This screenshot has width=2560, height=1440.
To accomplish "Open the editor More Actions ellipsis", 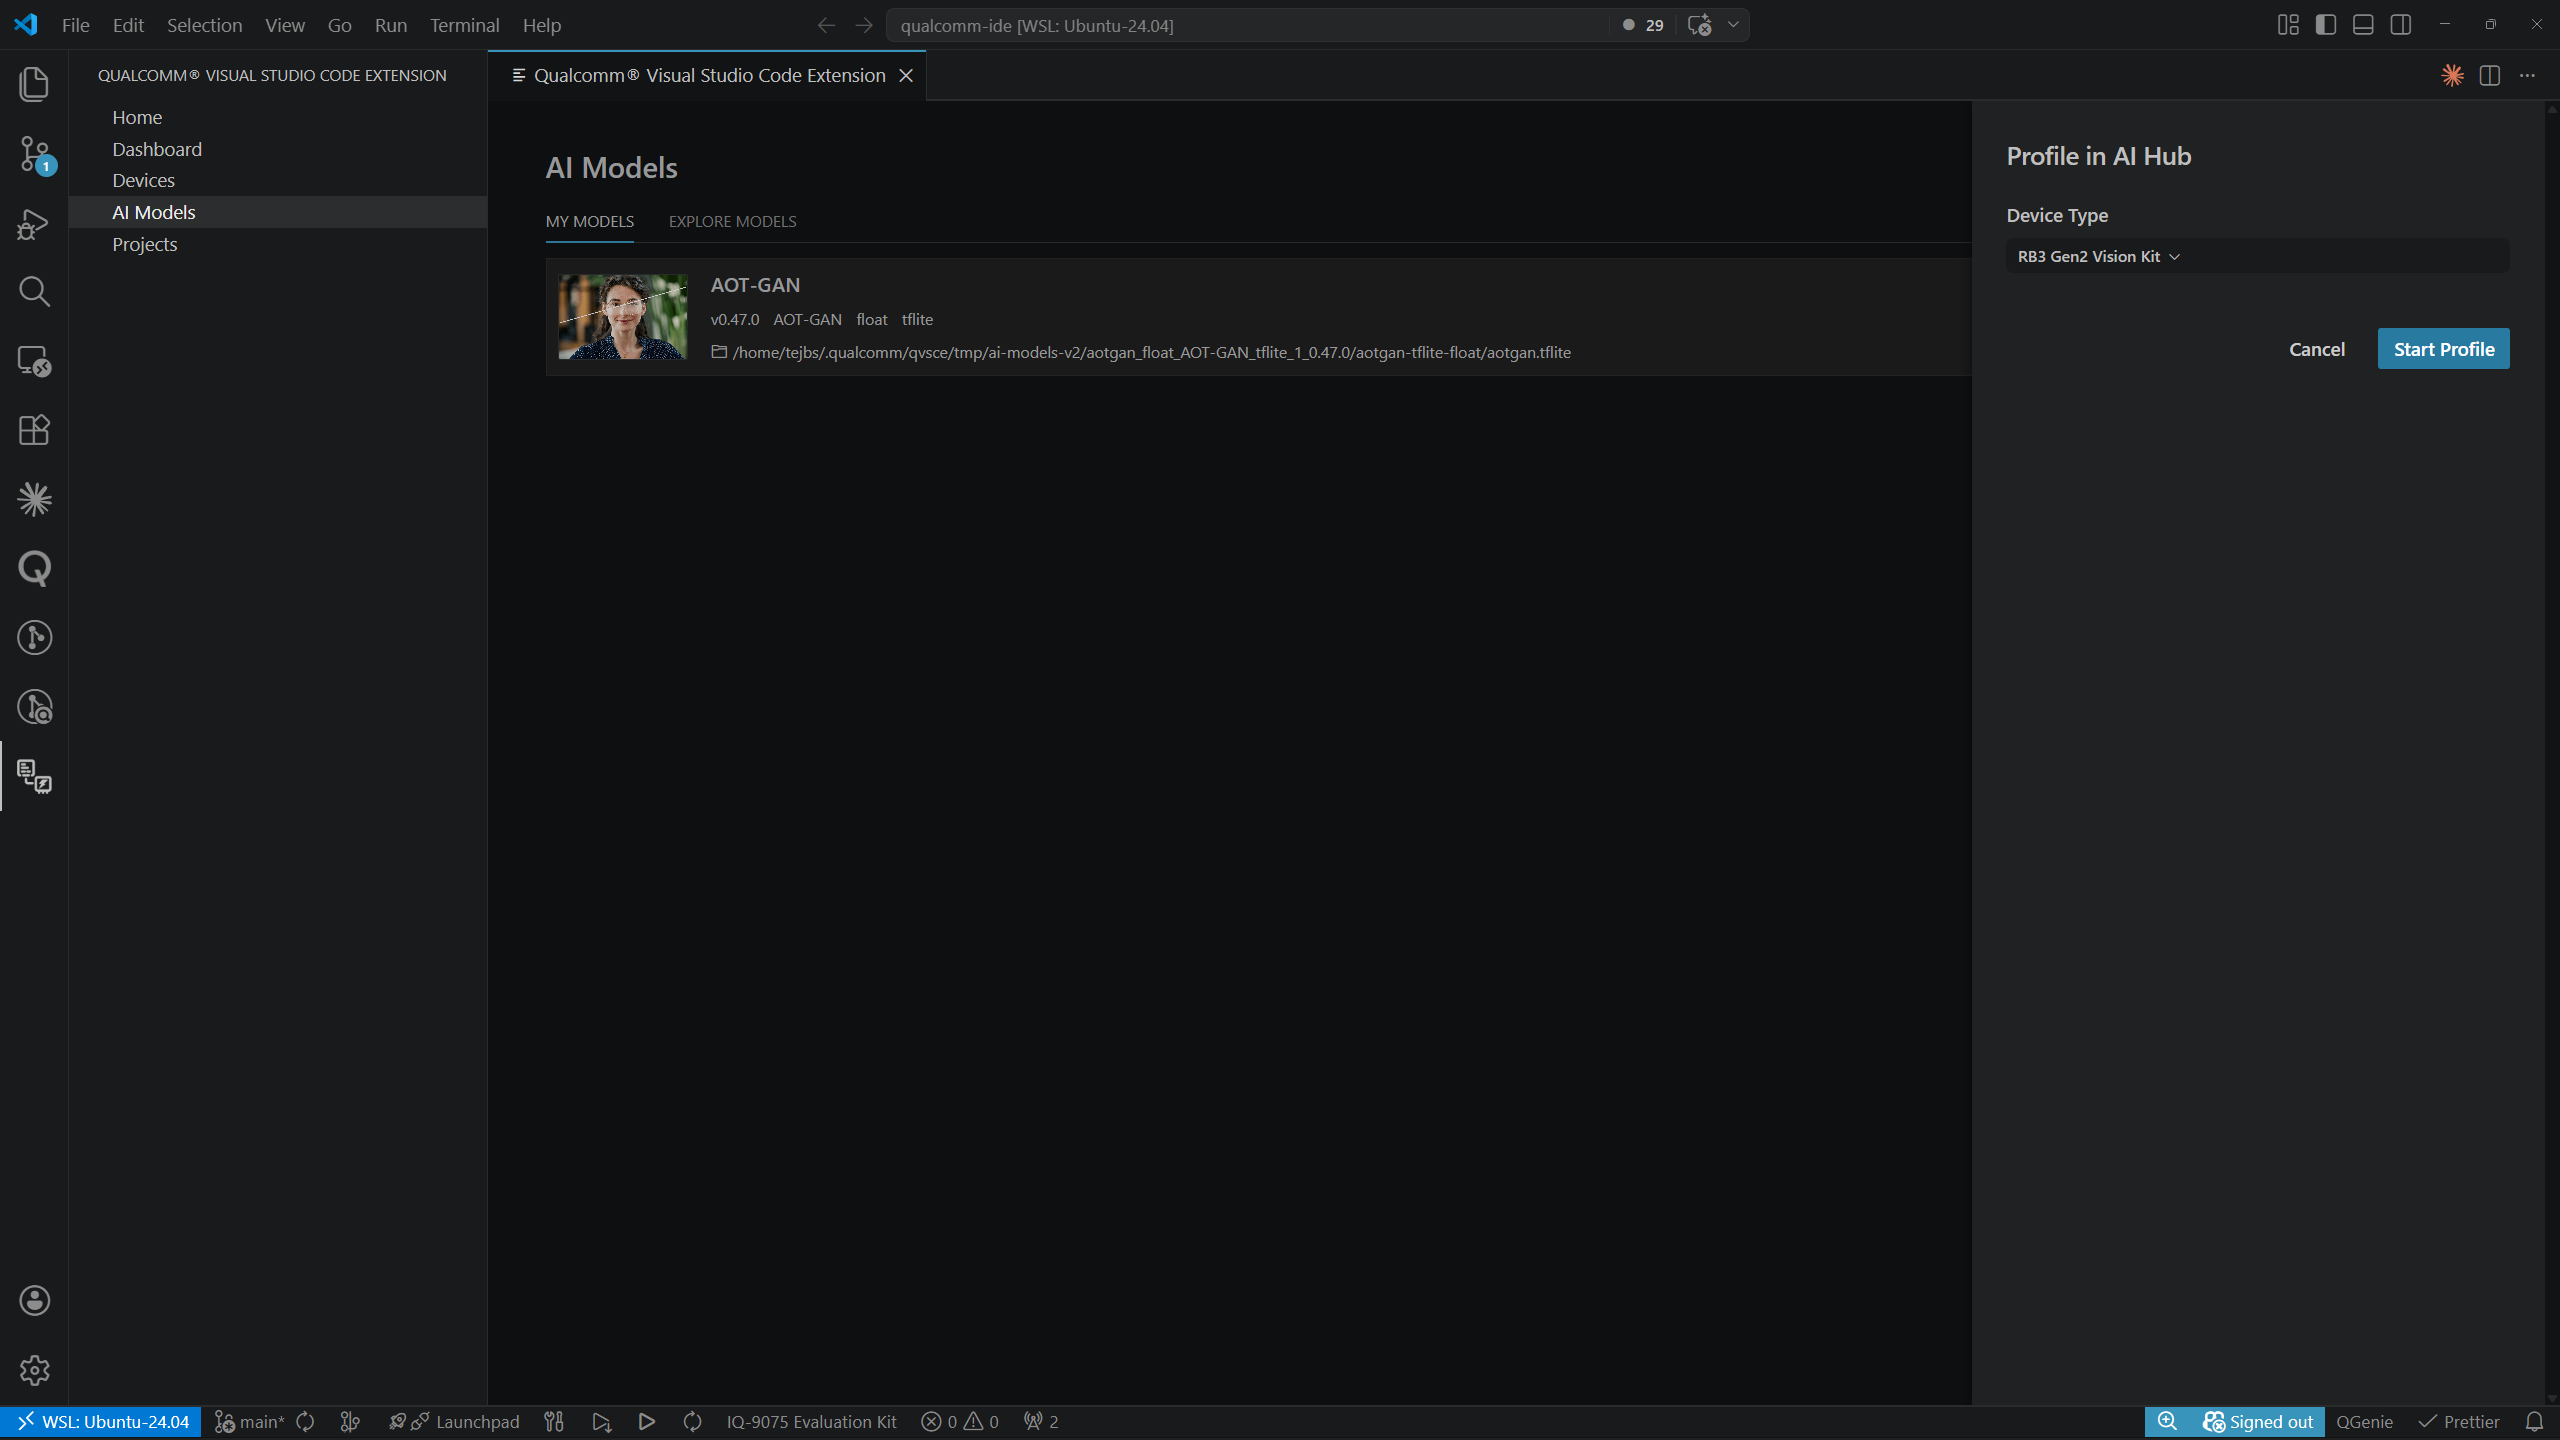I will coord(2527,75).
